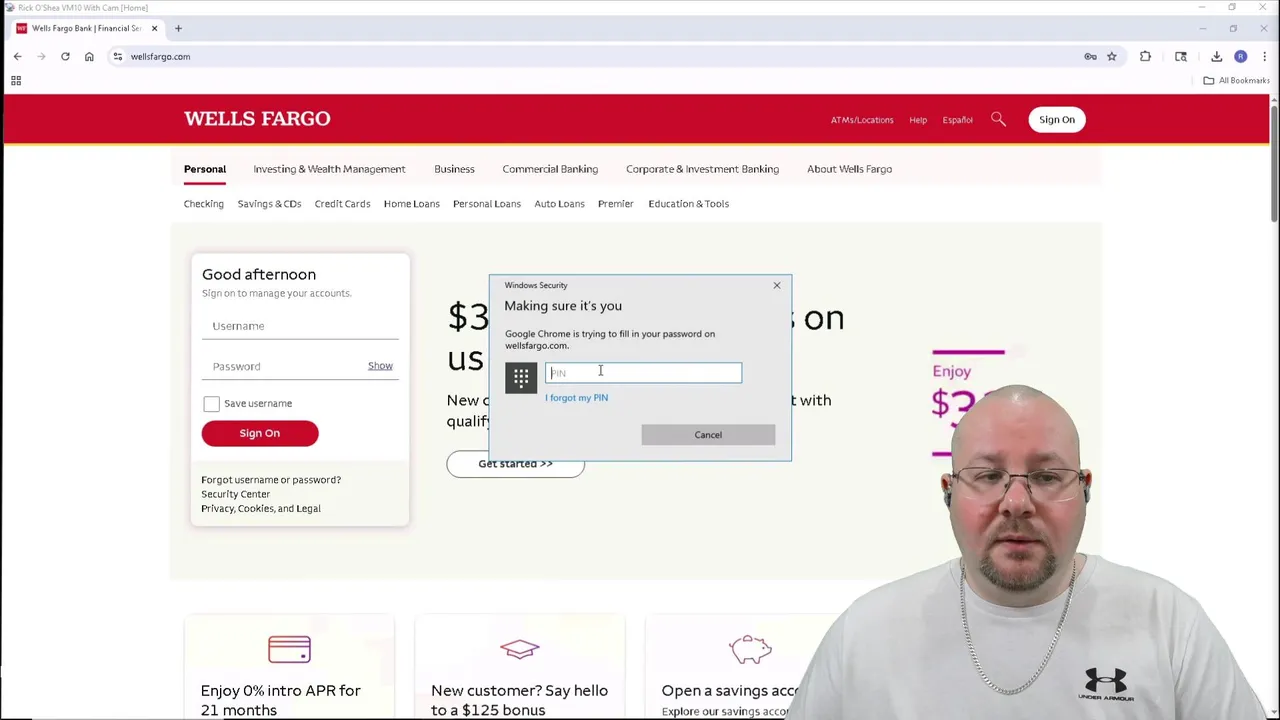Open a new browser tab
The image size is (1280, 720).
click(x=178, y=28)
